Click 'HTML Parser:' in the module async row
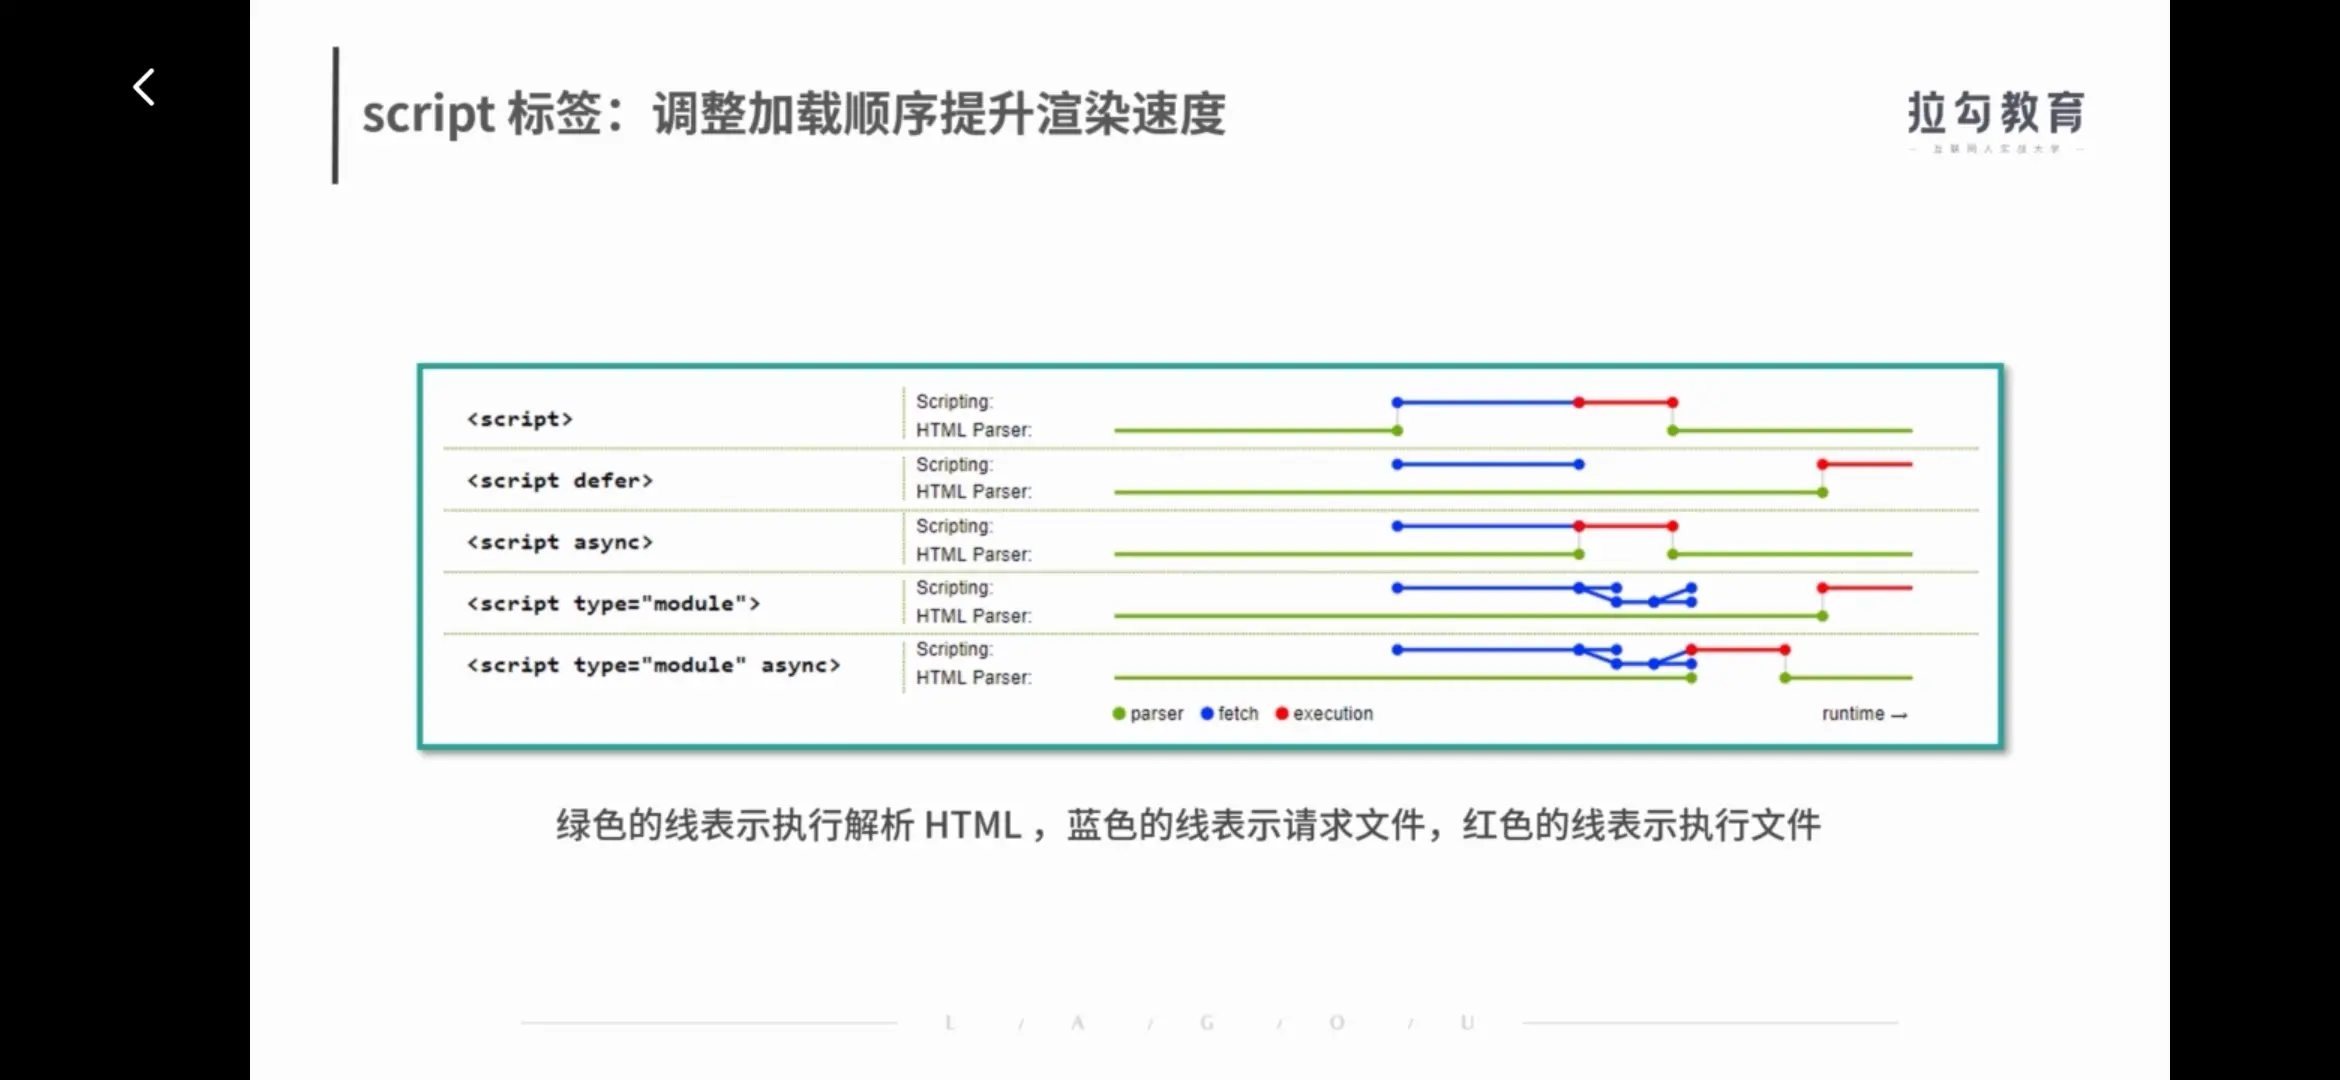The width and height of the screenshot is (2340, 1080). tap(974, 678)
